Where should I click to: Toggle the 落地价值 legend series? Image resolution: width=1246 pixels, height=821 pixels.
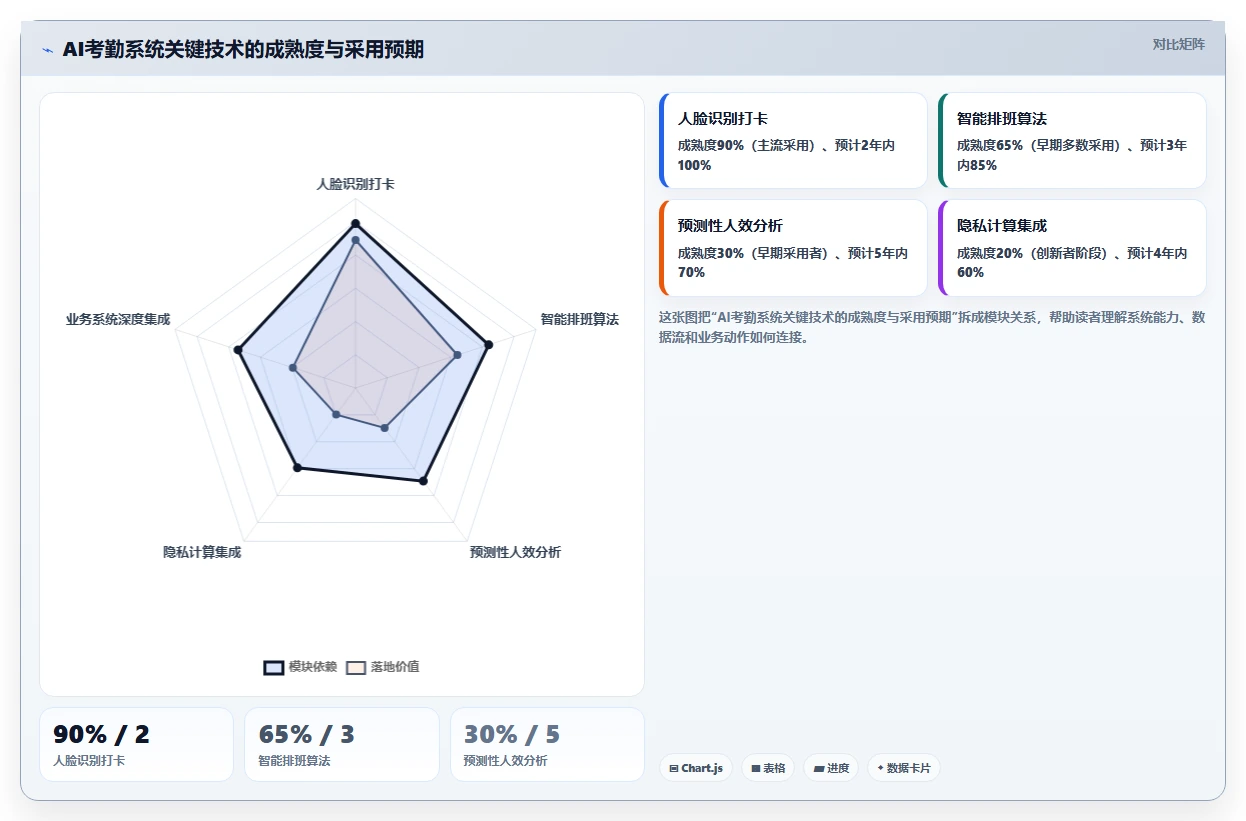point(383,667)
